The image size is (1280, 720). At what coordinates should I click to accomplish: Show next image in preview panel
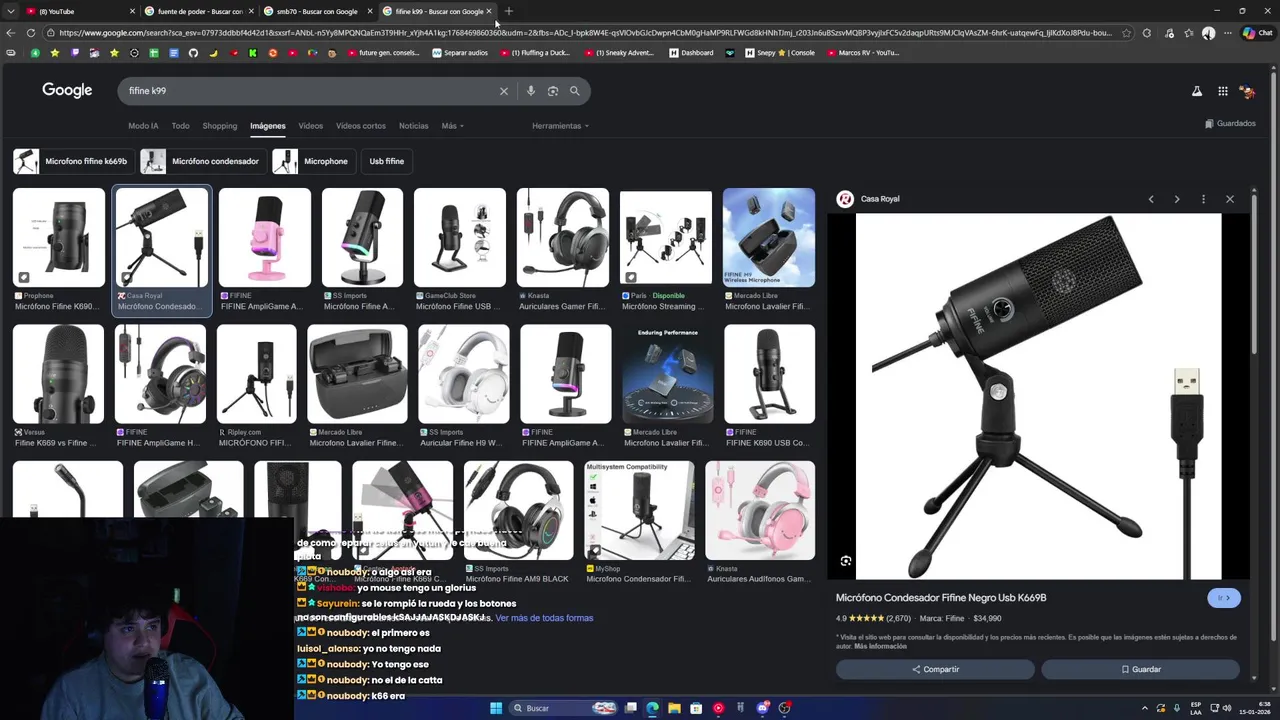point(1177,199)
